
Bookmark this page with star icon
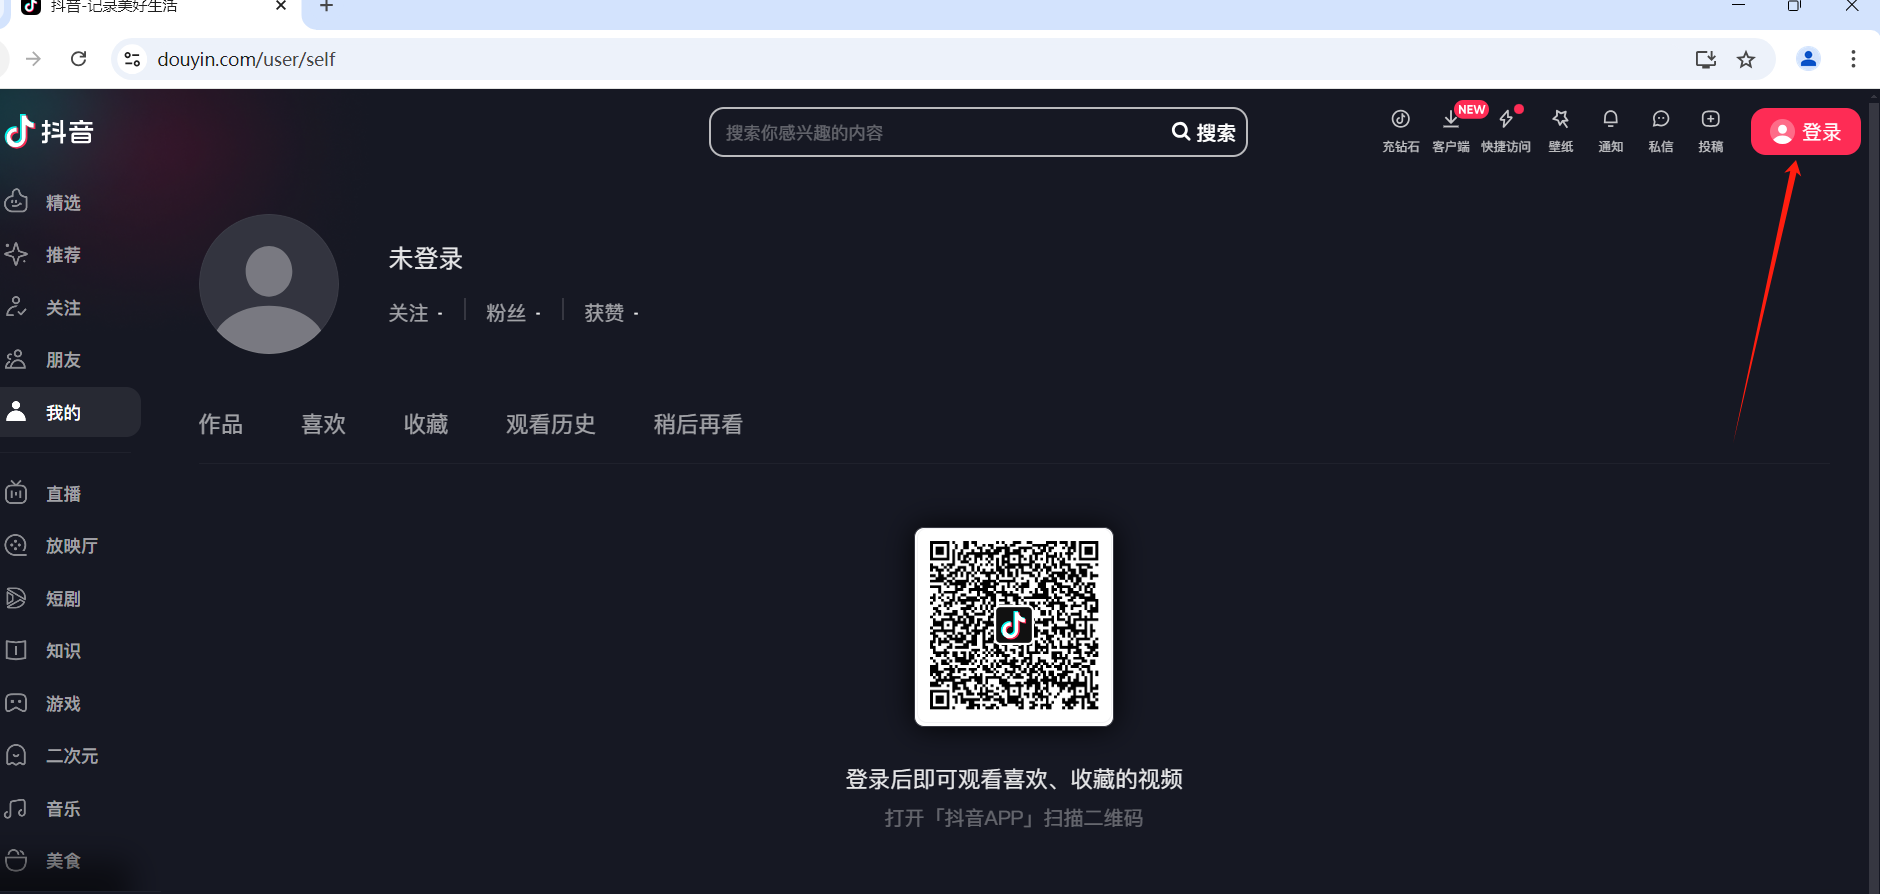tap(1746, 60)
